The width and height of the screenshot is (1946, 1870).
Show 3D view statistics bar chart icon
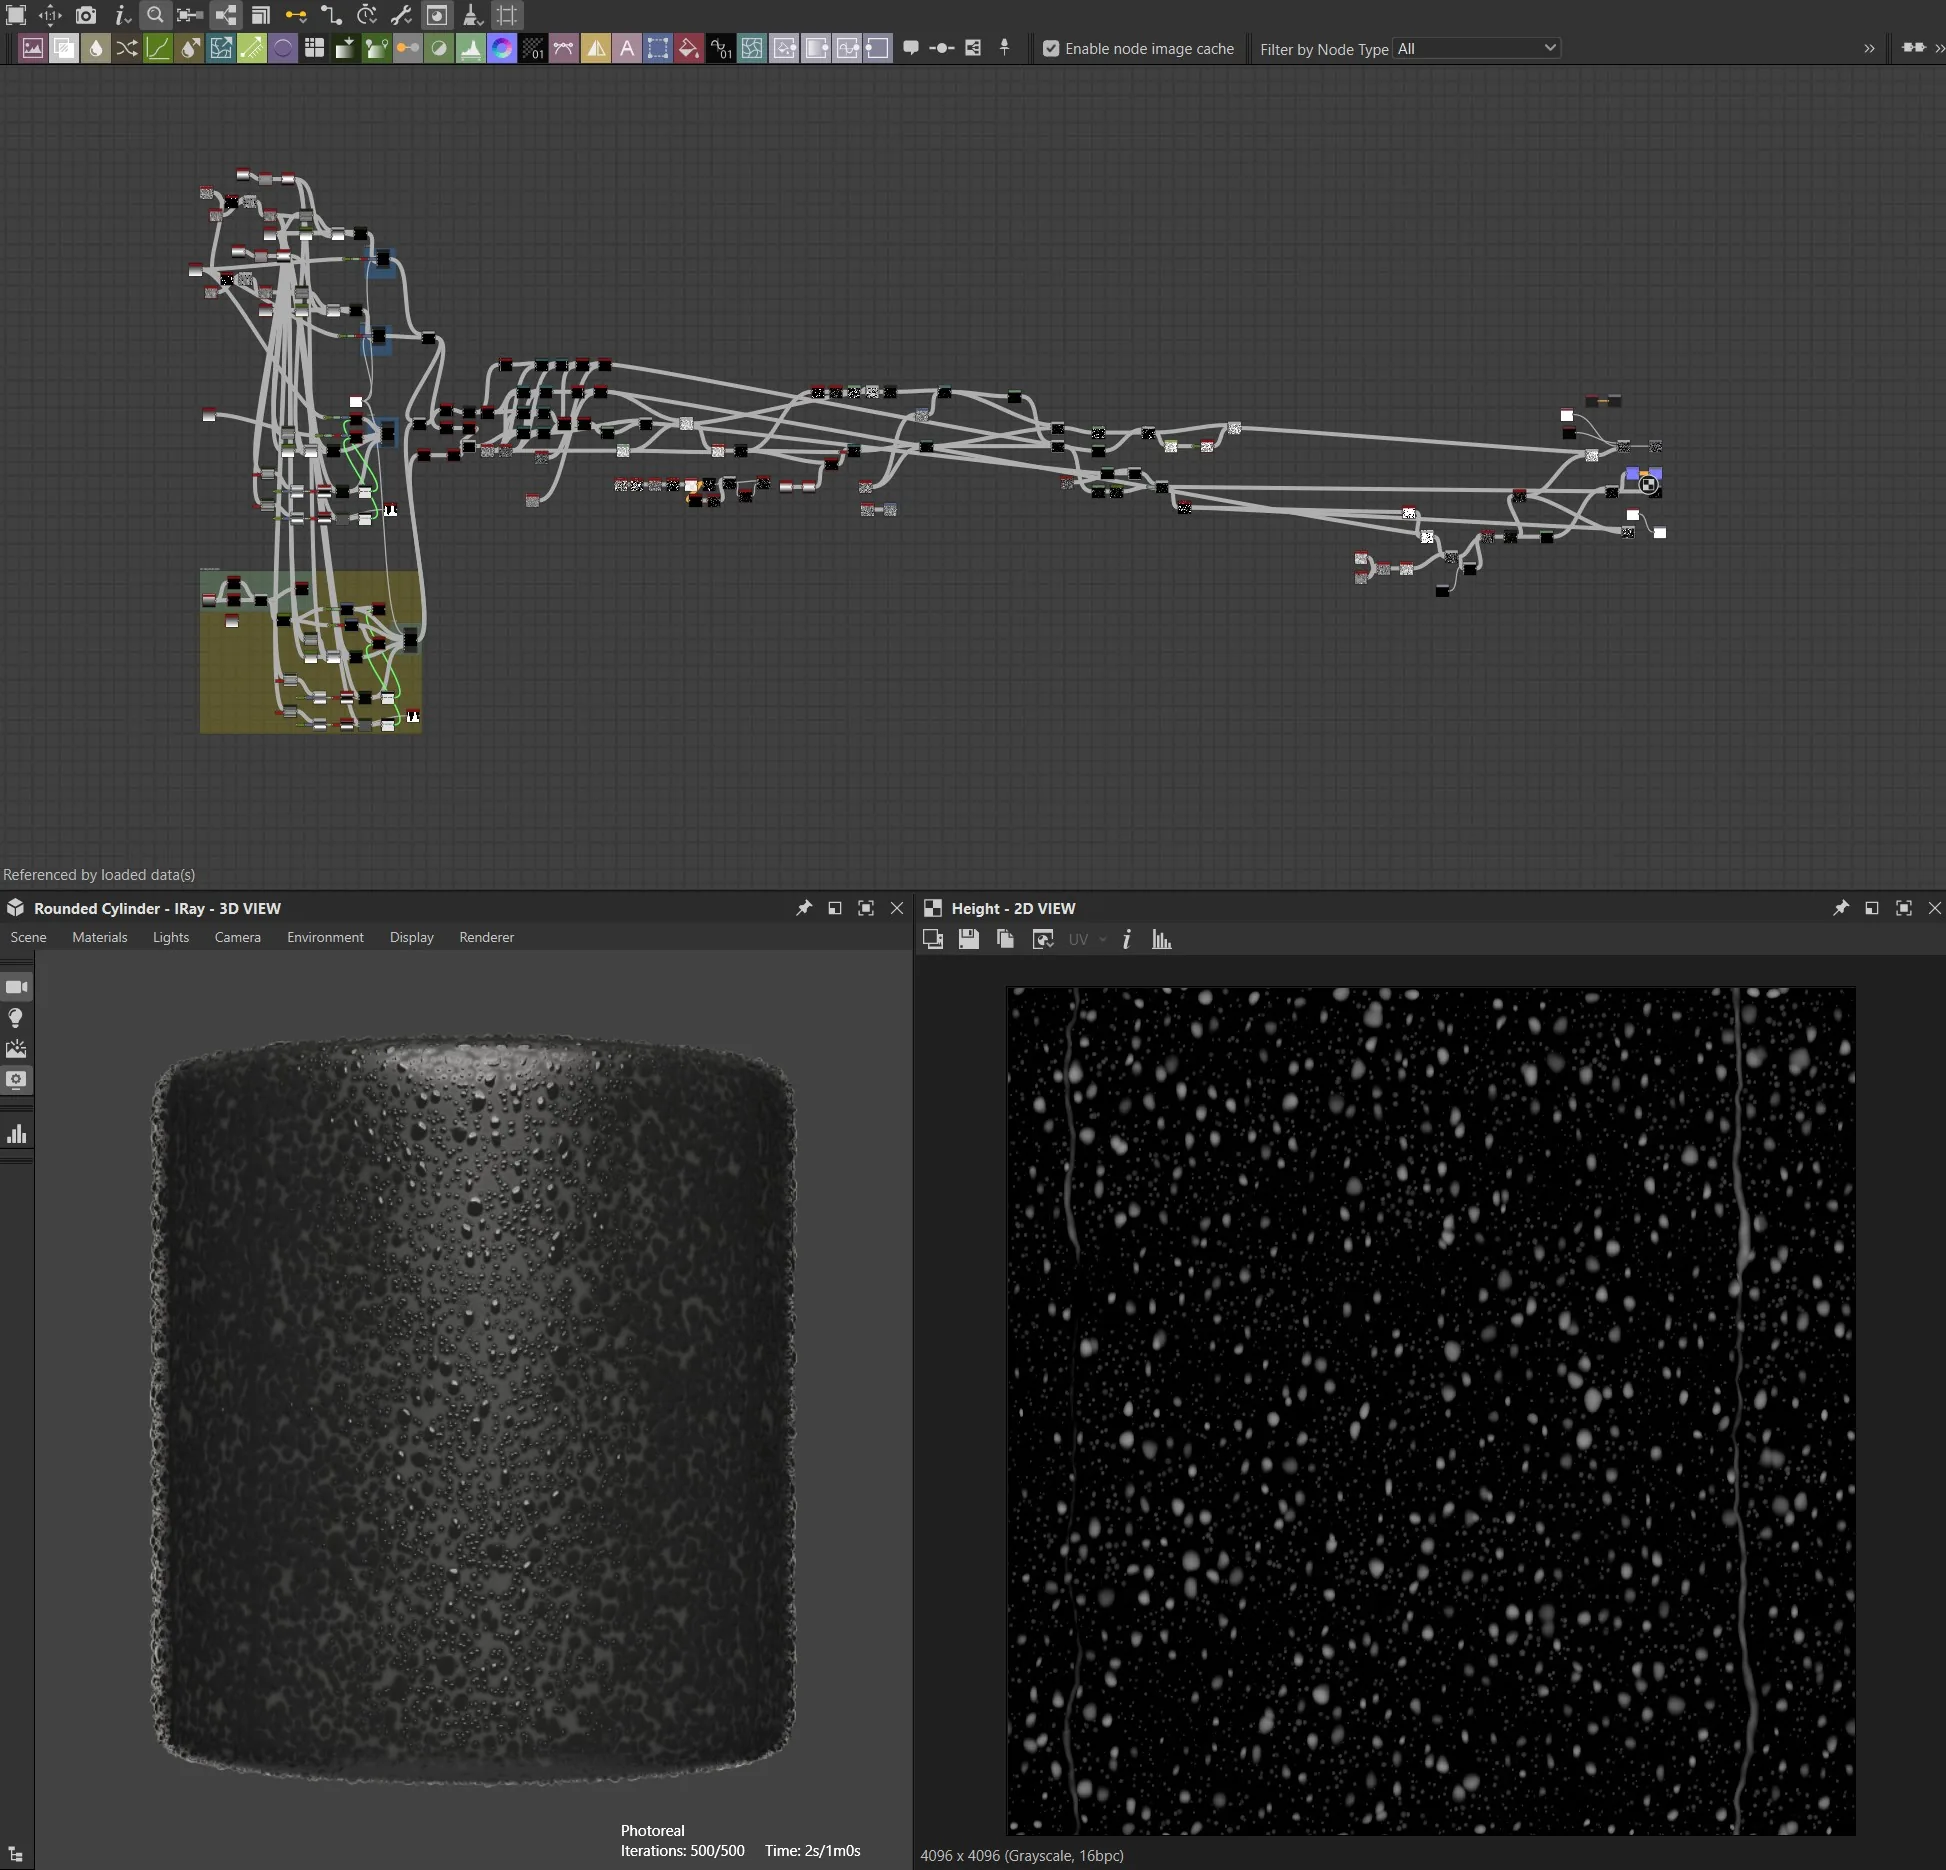(x=16, y=1133)
